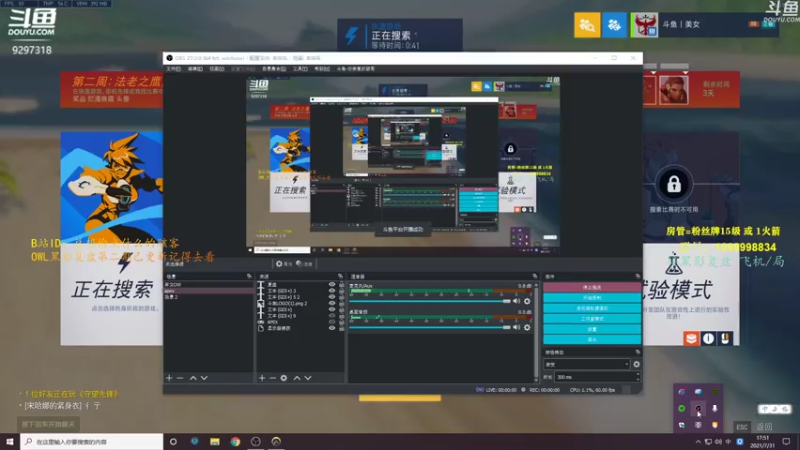Open the 视图(V) menu in OBS

[x=217, y=69]
